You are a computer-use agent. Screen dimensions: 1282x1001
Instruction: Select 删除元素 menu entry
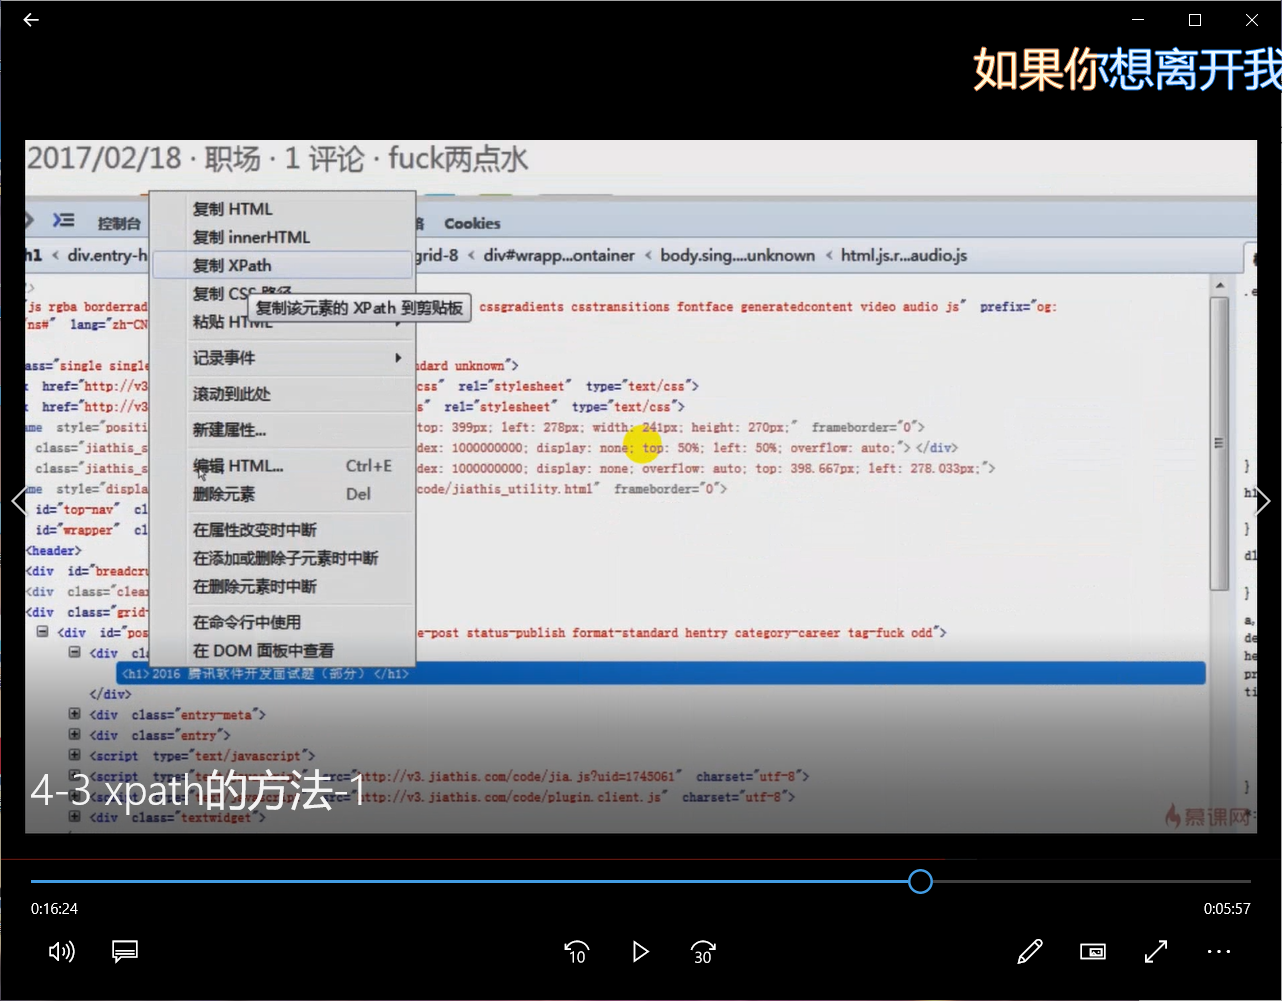282,494
